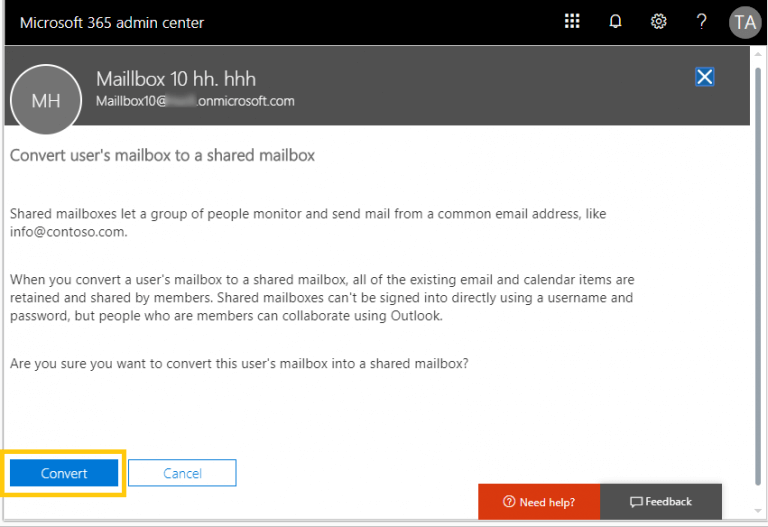Click the vertical scrollbar thumb
The image size is (768, 527).
[x=758, y=277]
